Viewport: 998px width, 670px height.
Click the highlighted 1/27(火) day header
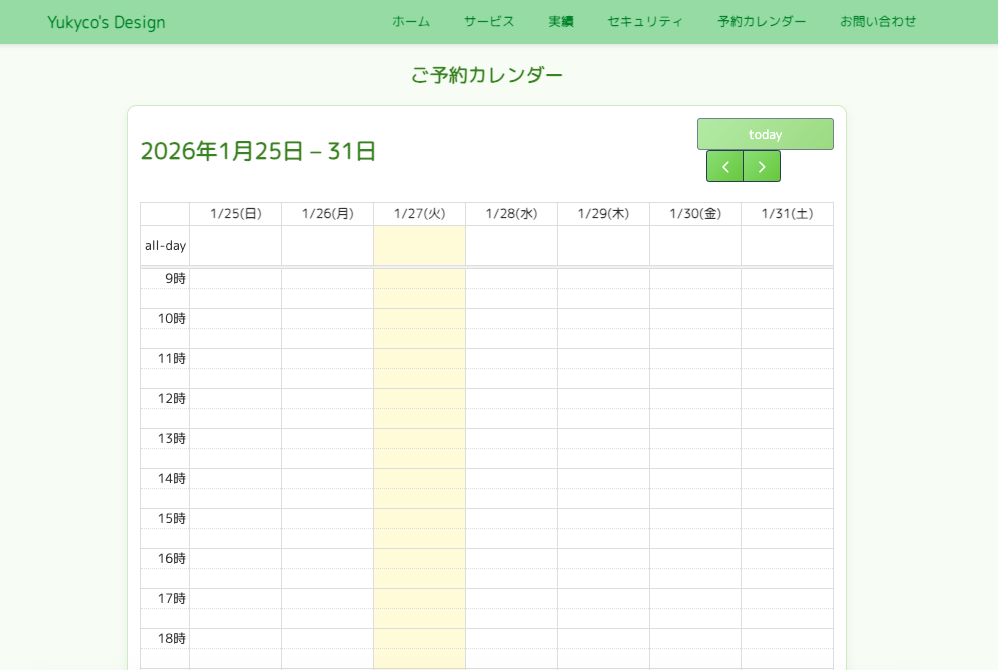419,213
